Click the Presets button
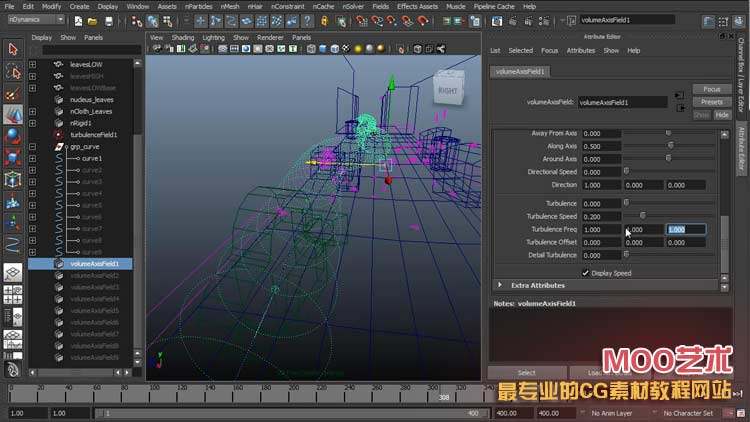The image size is (750, 422). point(711,102)
